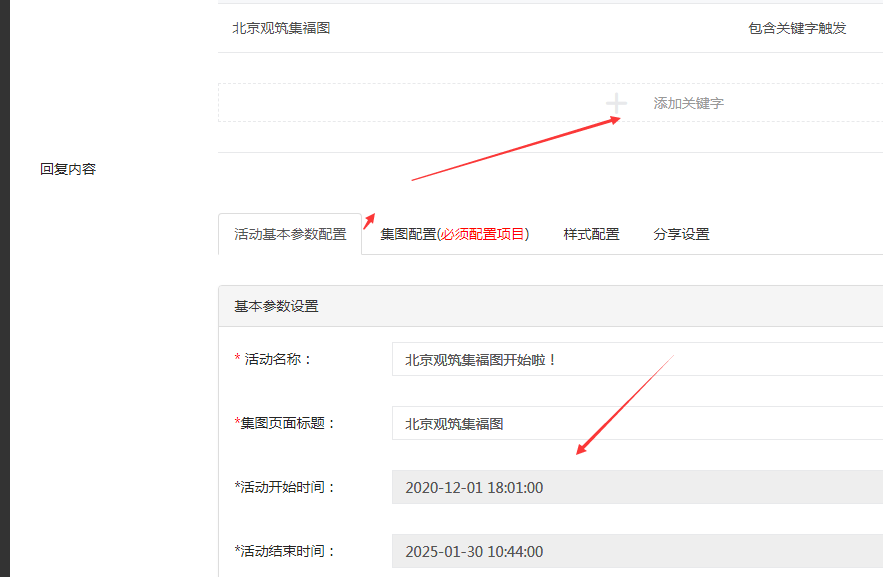Edit the 活动名称 input field
The height and width of the screenshot is (577, 883).
pos(637,359)
